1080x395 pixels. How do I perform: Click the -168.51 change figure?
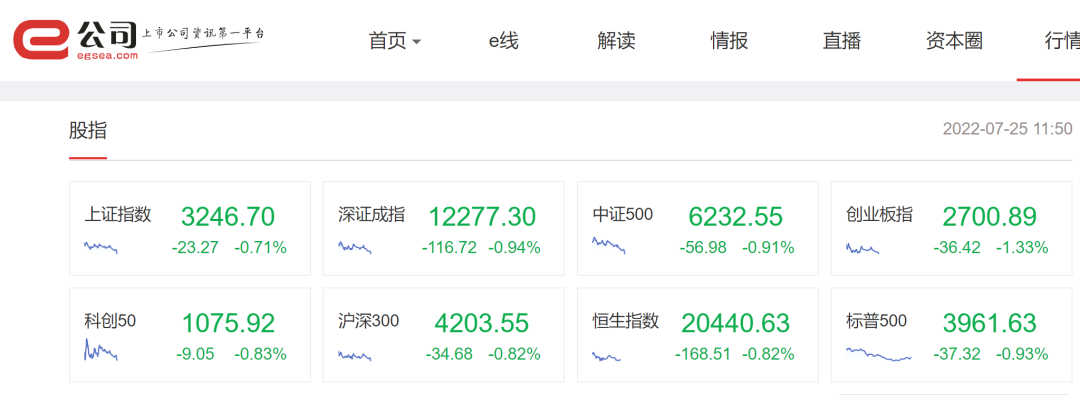pos(703,354)
